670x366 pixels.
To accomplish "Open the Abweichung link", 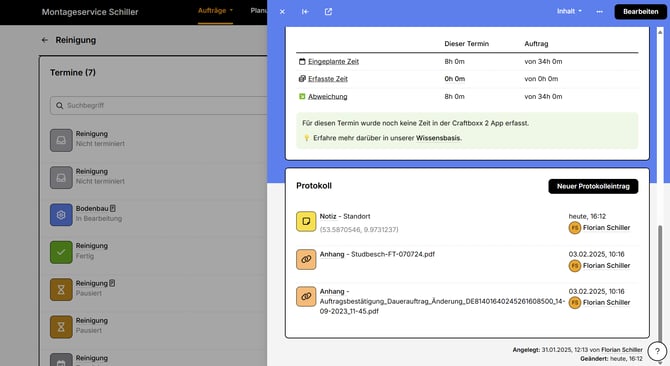I will [x=327, y=97].
